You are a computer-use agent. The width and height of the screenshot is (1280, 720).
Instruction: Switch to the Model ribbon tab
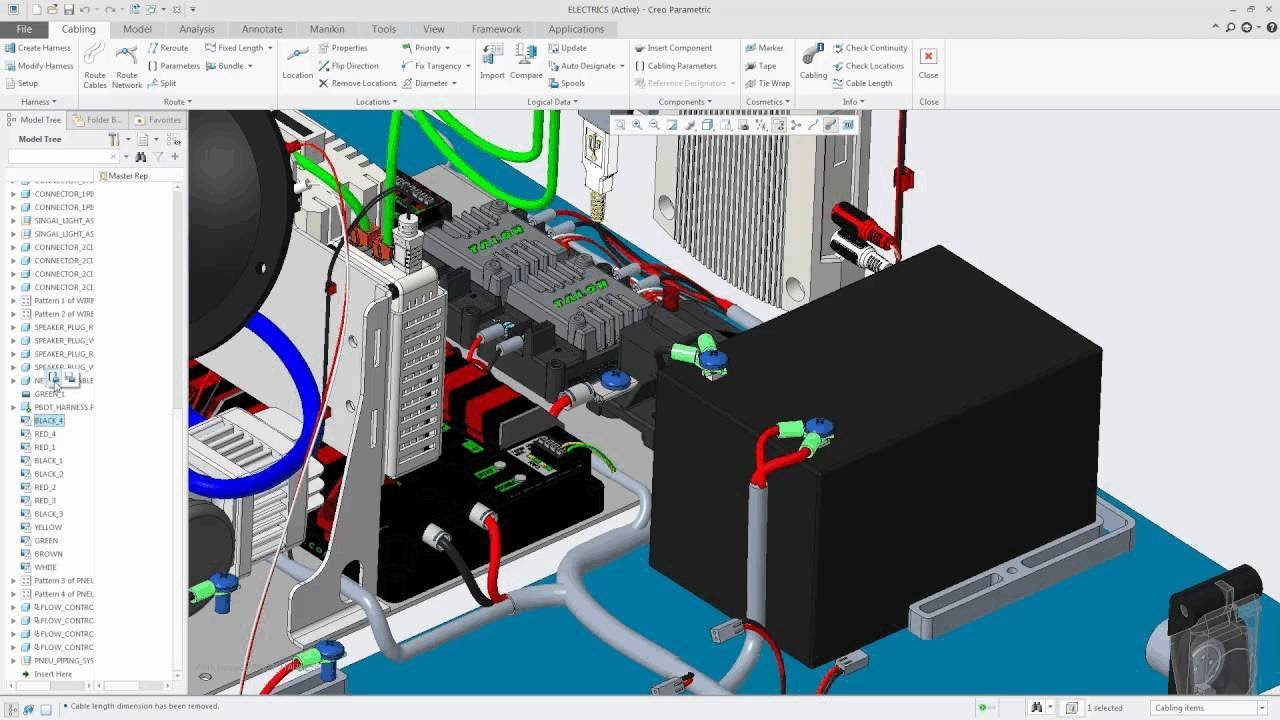[x=137, y=29]
